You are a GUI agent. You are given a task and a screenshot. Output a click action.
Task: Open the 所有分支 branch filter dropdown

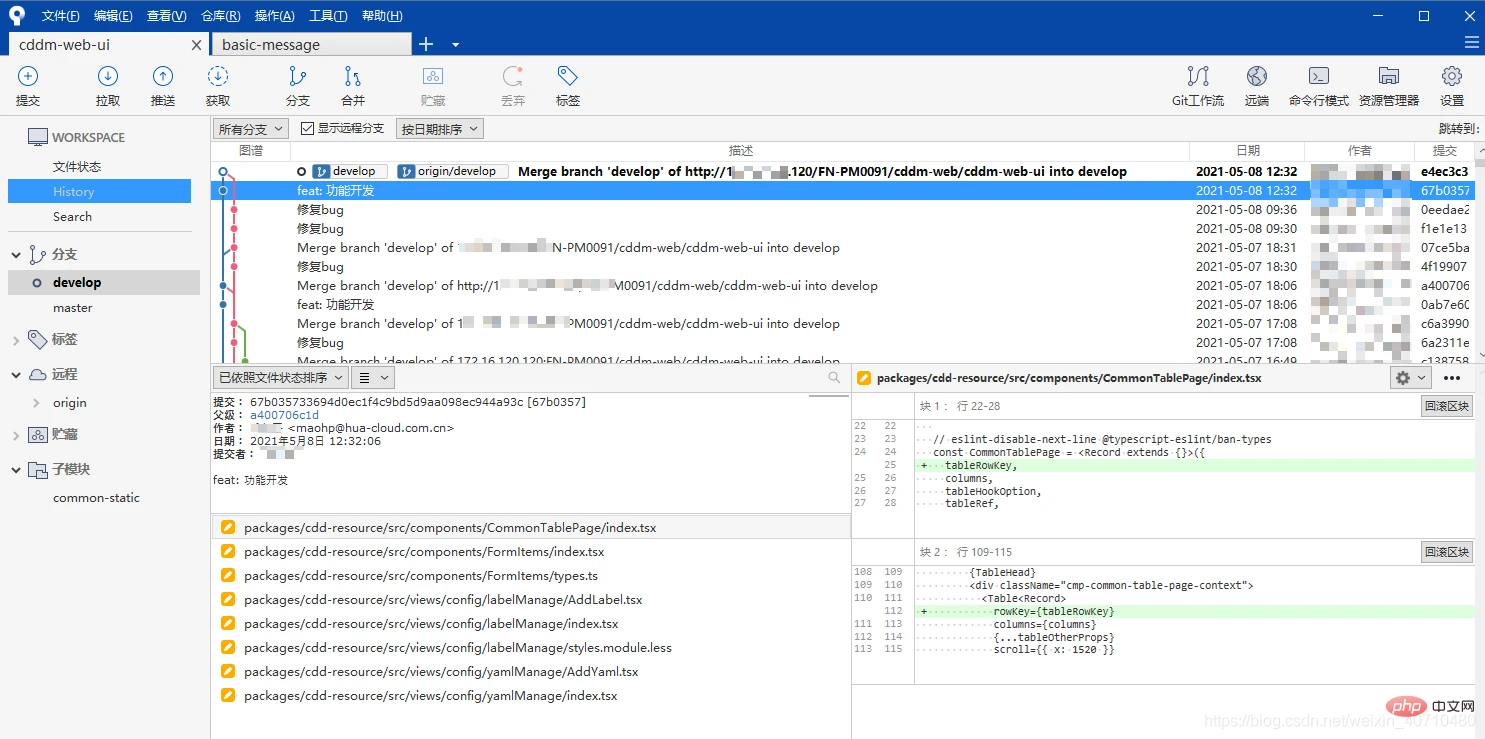(x=251, y=129)
